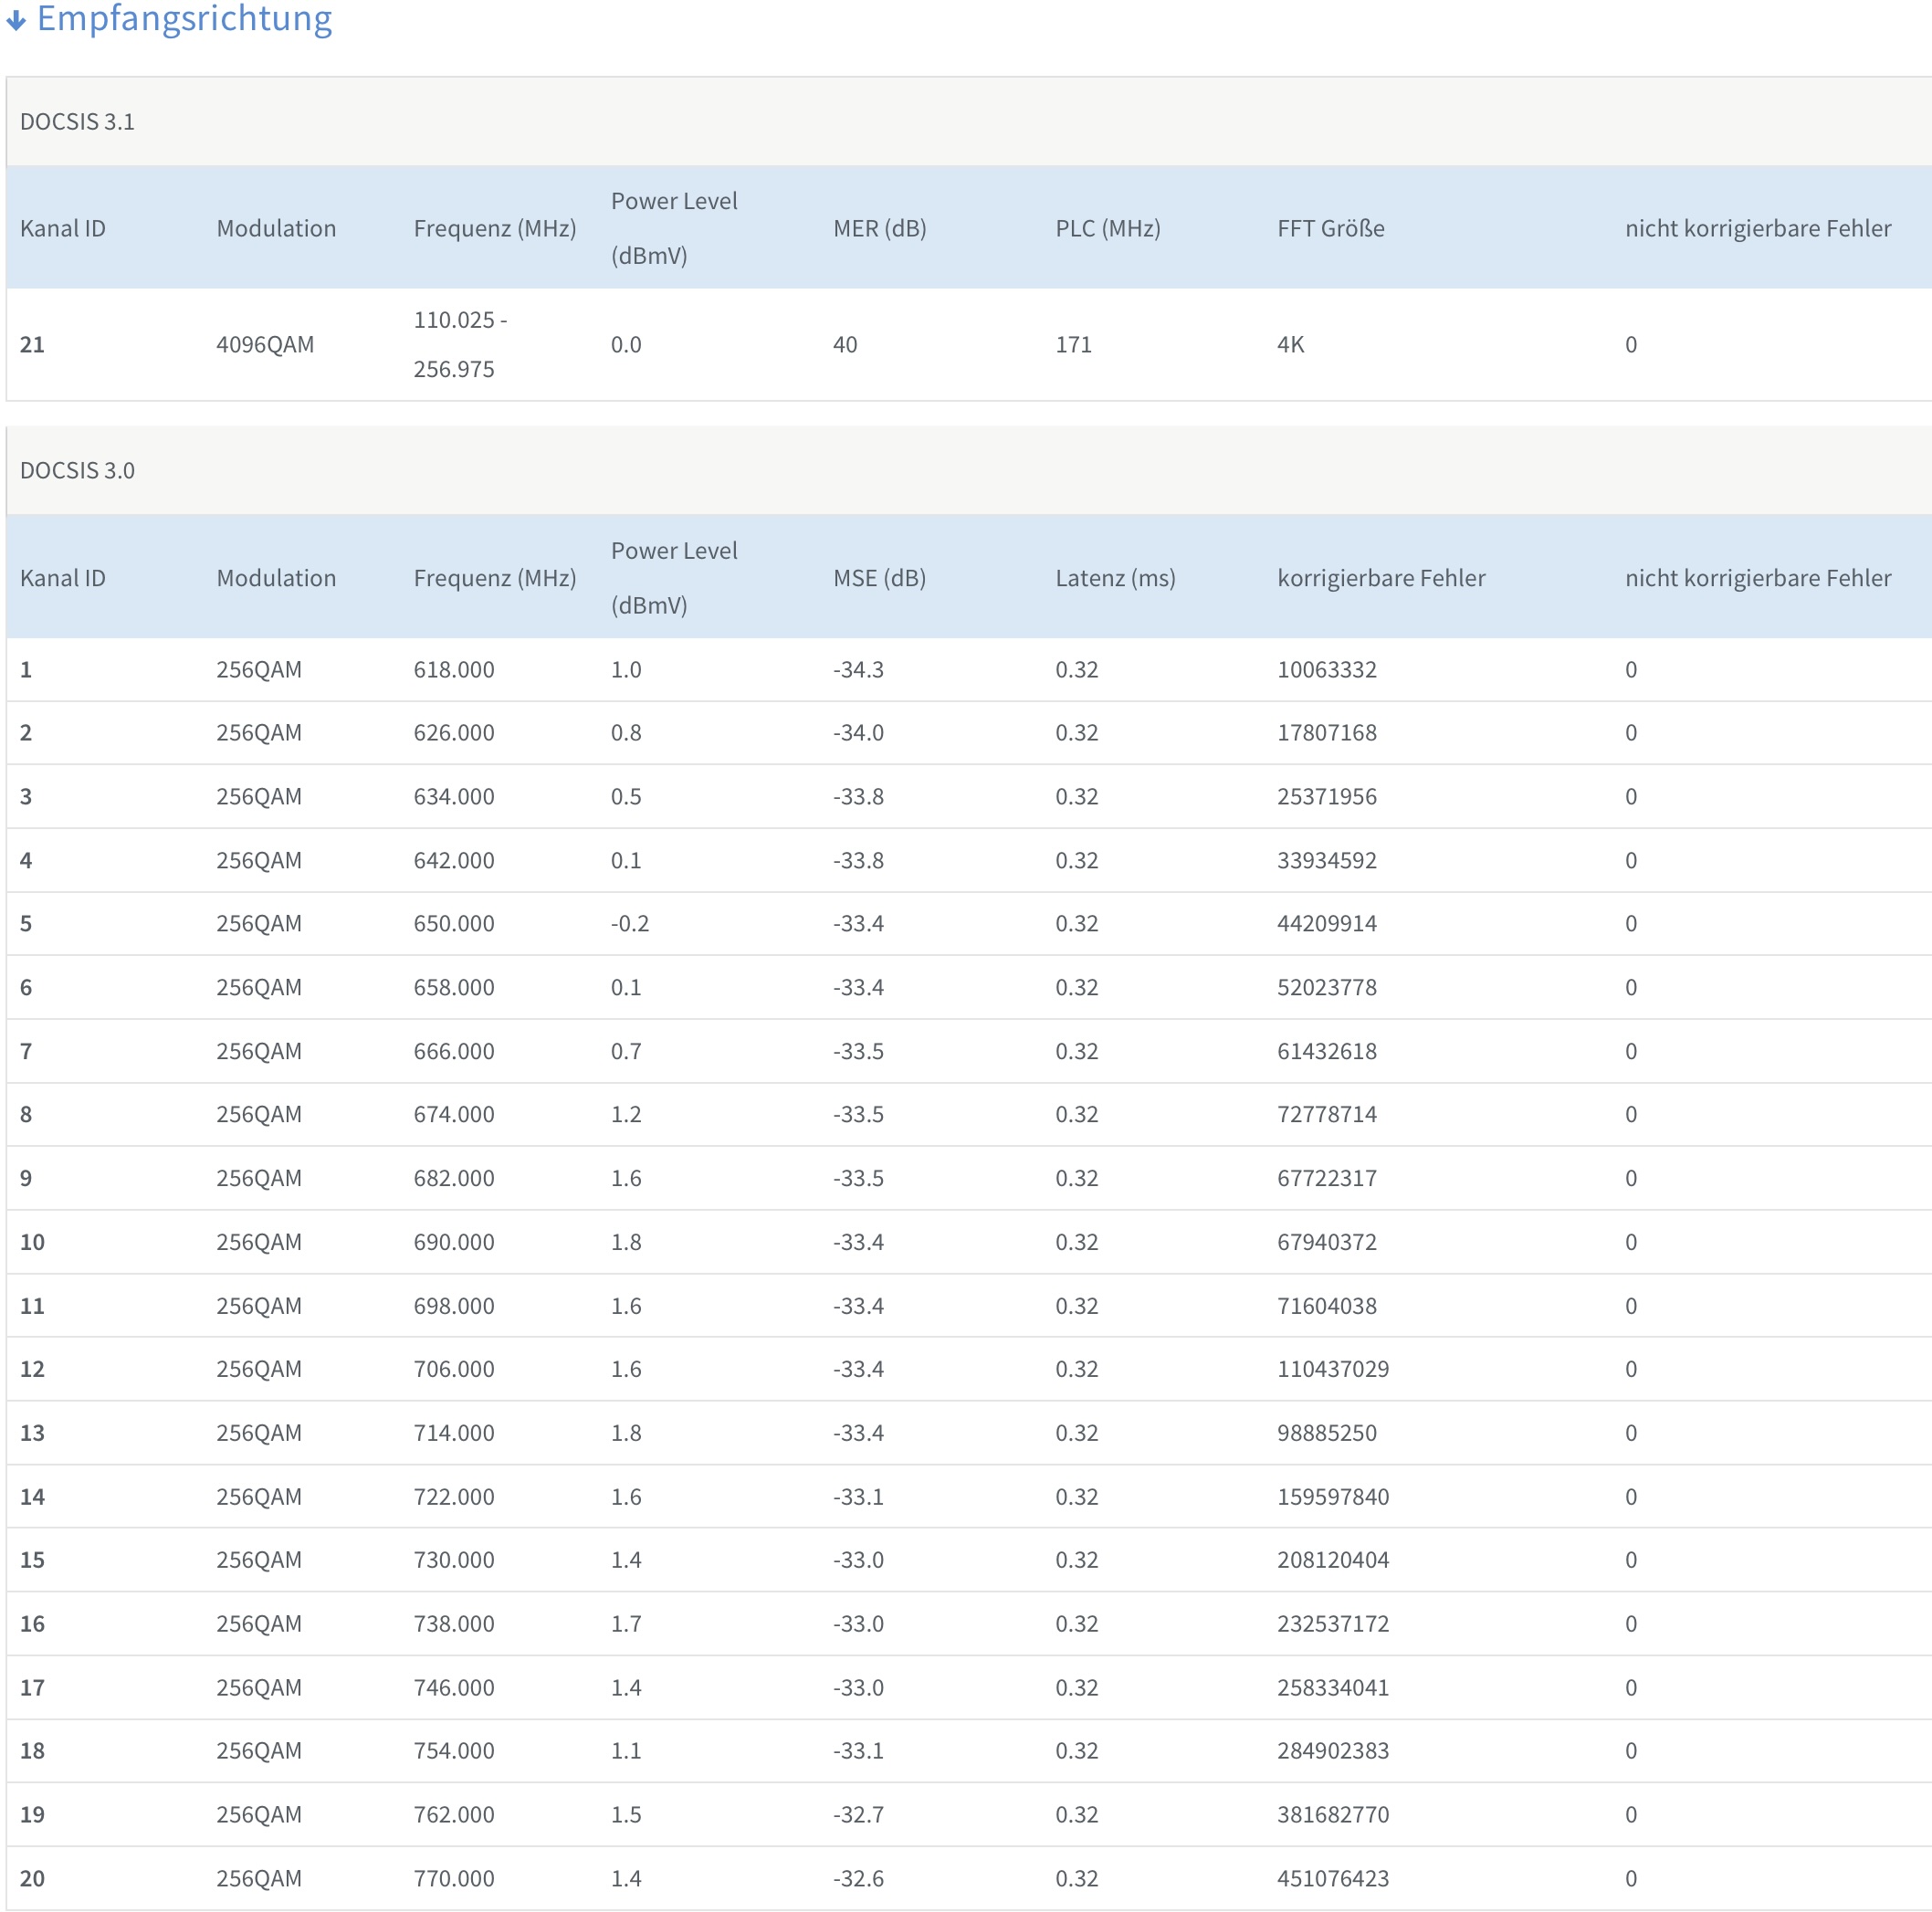Click the FFT Größe column header
Image resolution: width=1932 pixels, height=1912 pixels.
coord(1330,229)
